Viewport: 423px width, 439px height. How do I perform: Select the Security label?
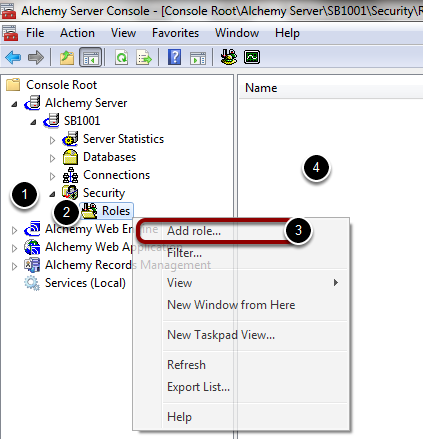[104, 193]
